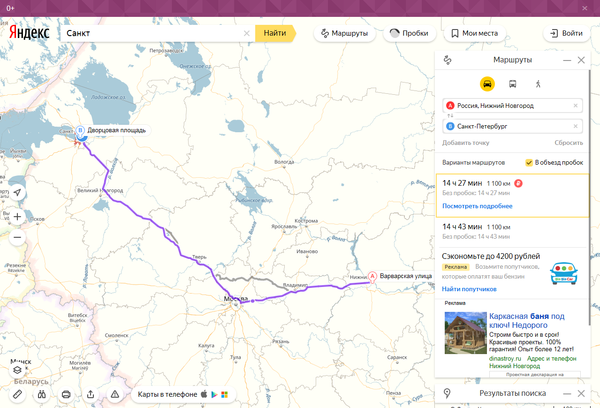Zoom in on the map

pos(17,216)
